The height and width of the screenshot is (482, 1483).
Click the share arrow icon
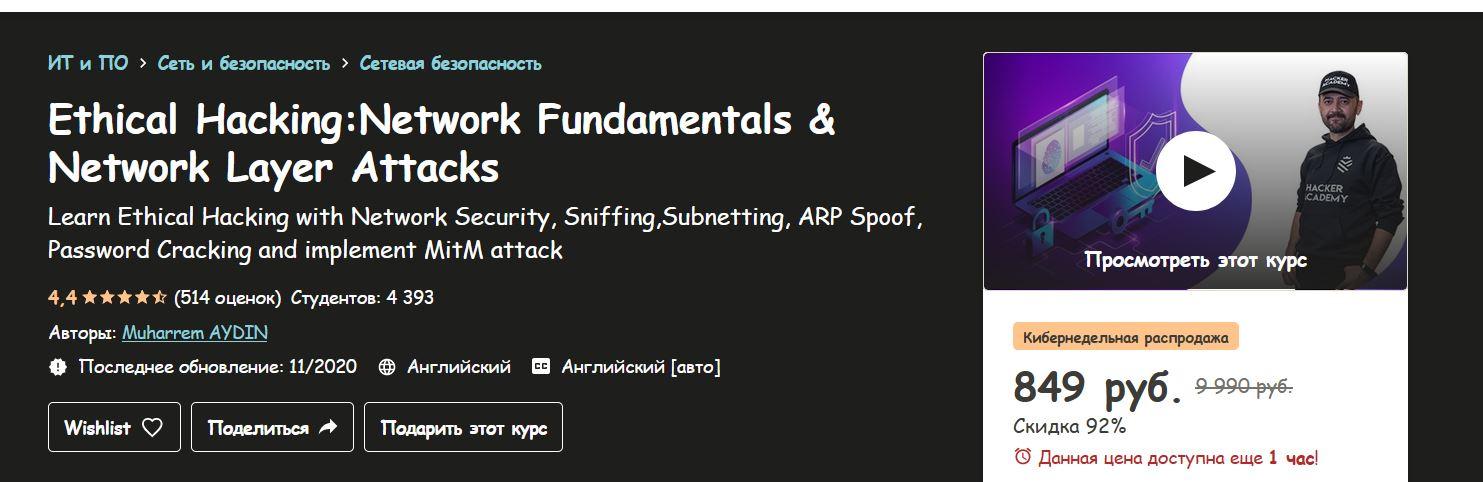point(328,428)
